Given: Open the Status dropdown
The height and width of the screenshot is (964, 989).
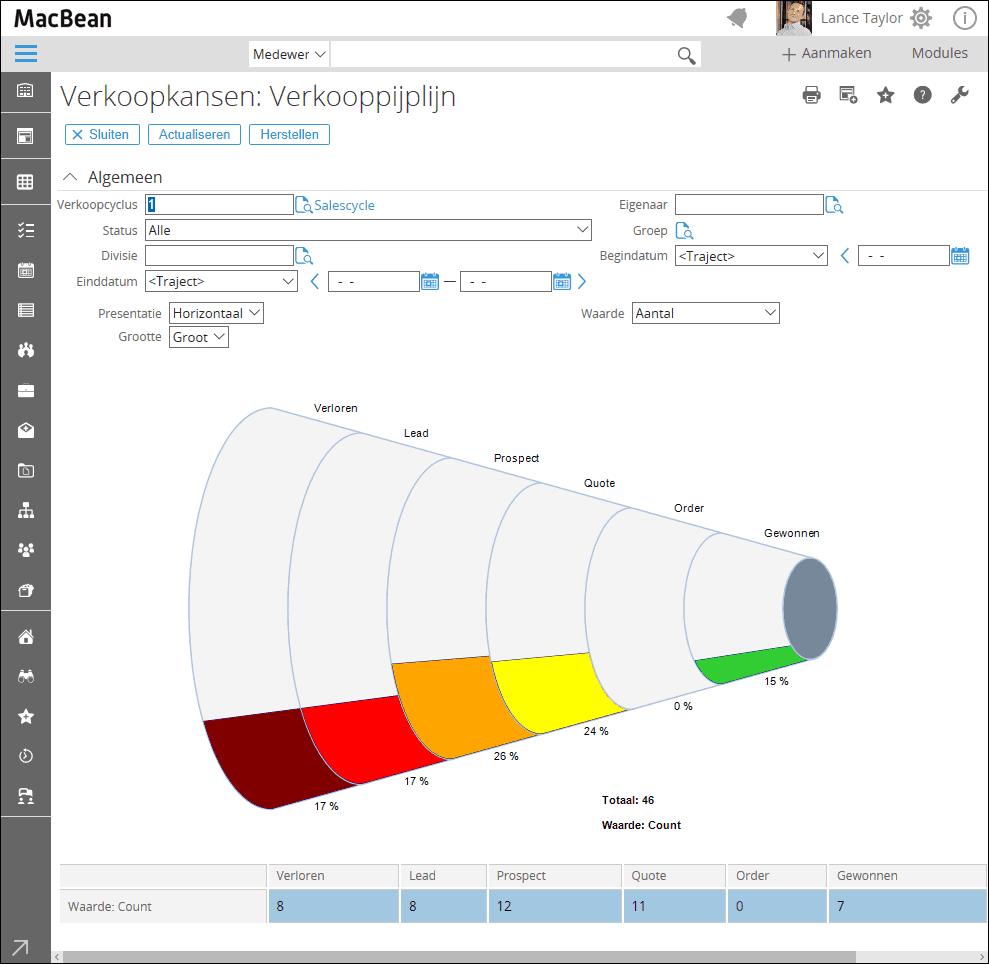Looking at the screenshot, I should click(369, 230).
